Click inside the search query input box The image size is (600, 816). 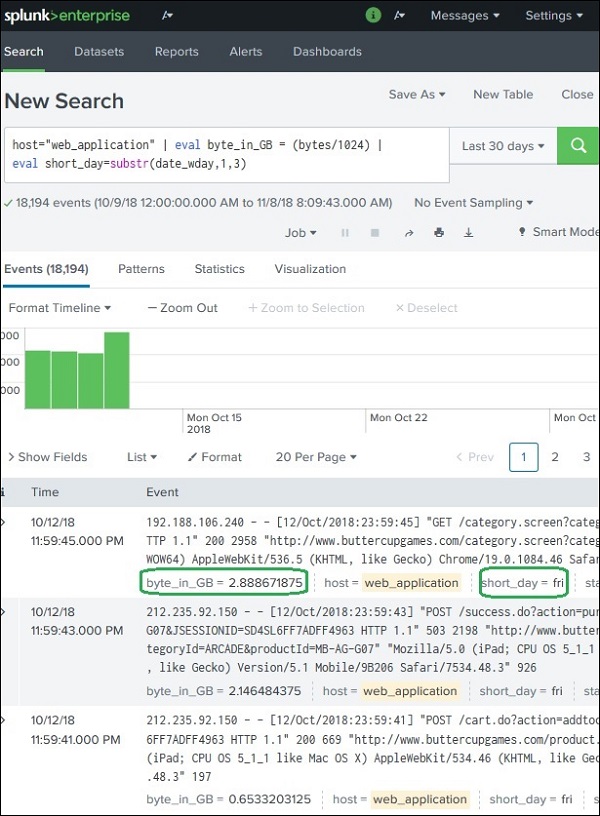pyautogui.click(x=220, y=154)
